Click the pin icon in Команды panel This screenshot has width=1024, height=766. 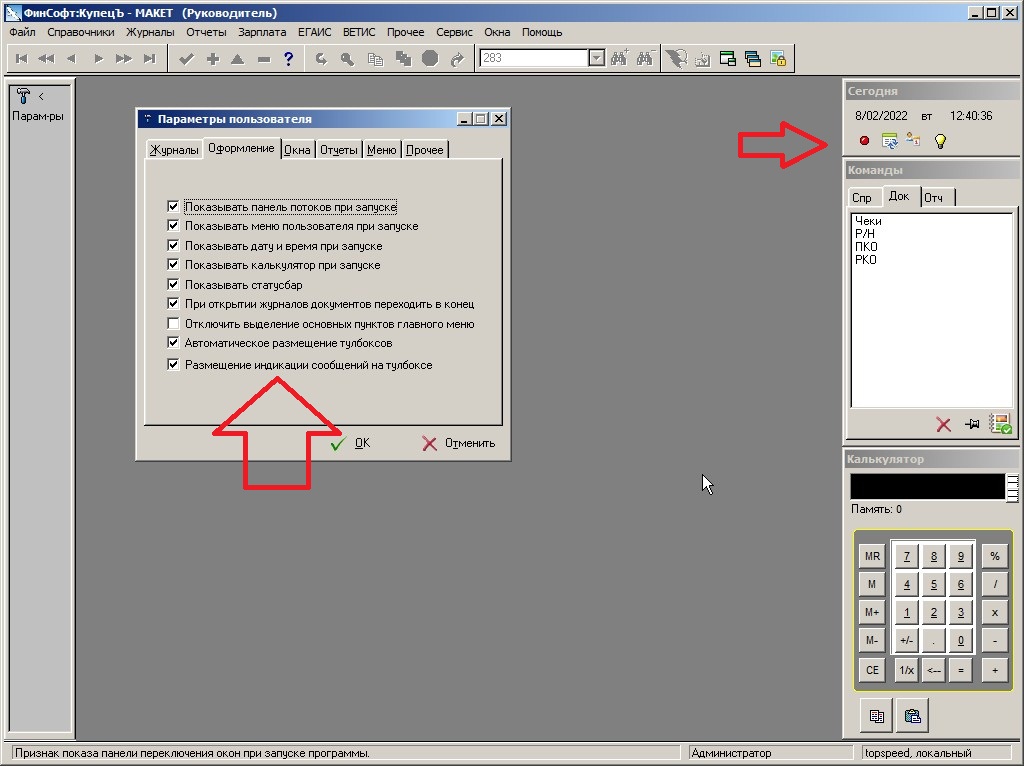pyautogui.click(x=971, y=424)
